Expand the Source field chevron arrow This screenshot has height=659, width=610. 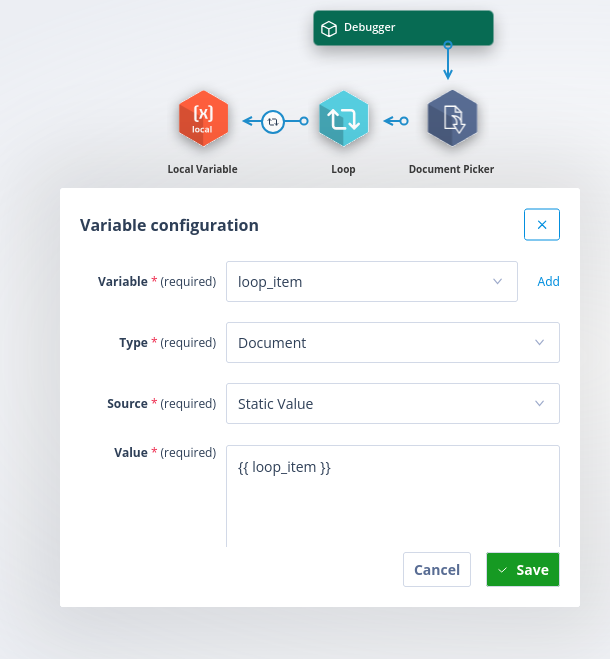(539, 403)
